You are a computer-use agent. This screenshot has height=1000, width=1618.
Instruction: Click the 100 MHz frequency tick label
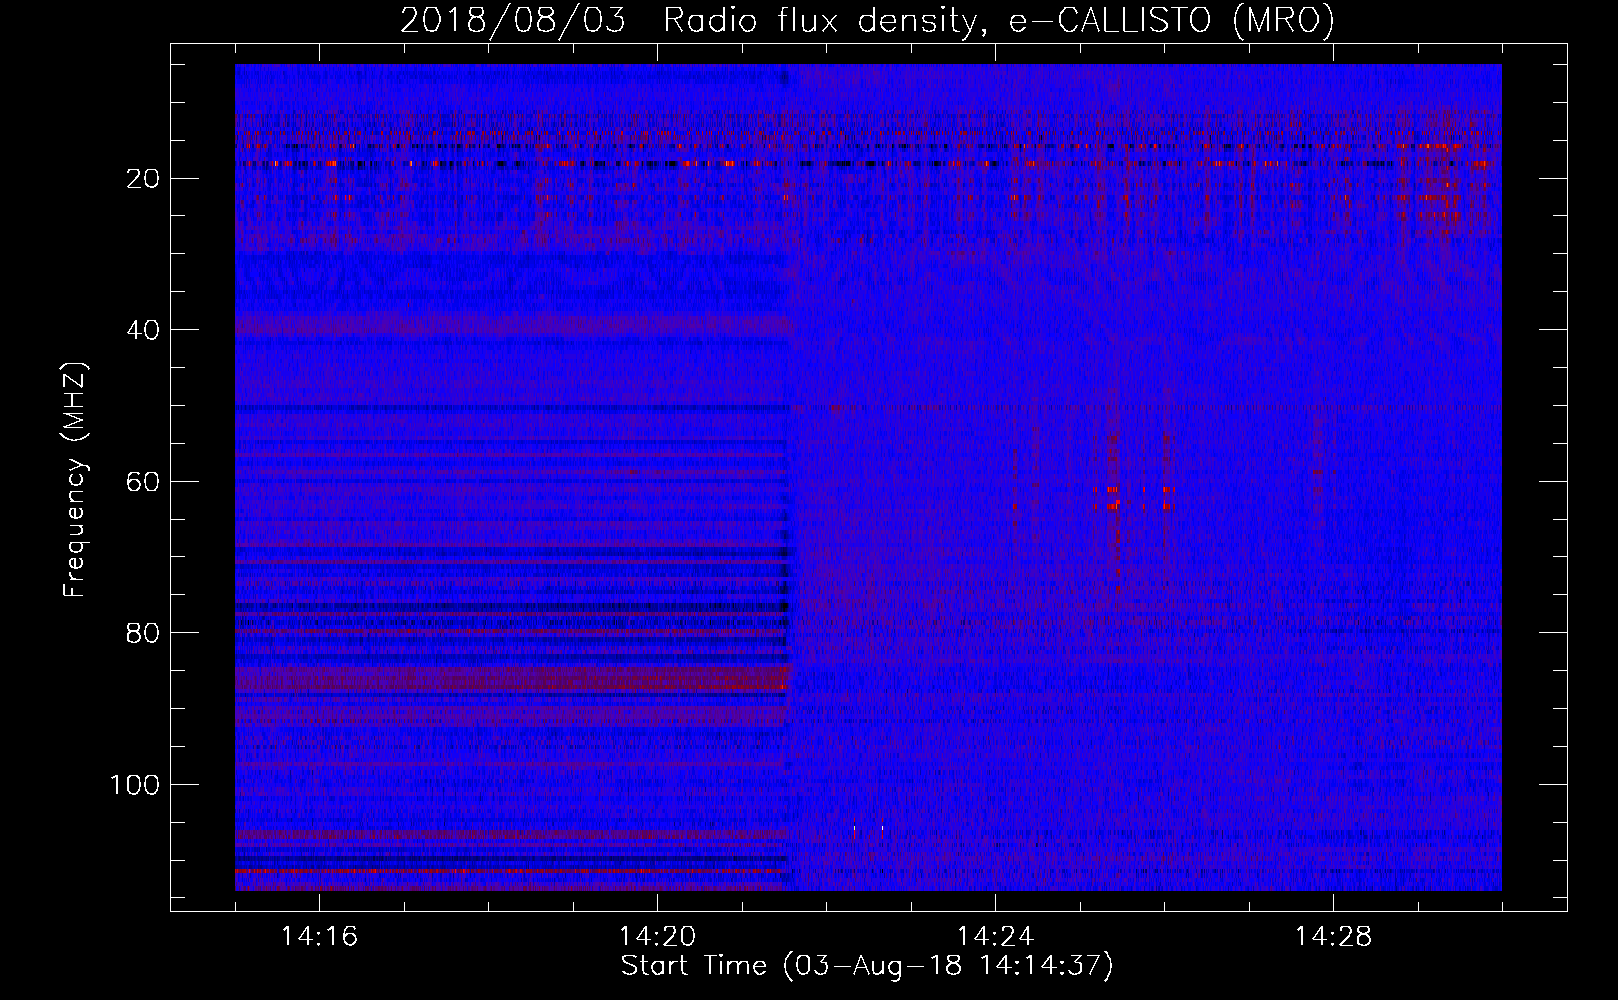pos(135,785)
